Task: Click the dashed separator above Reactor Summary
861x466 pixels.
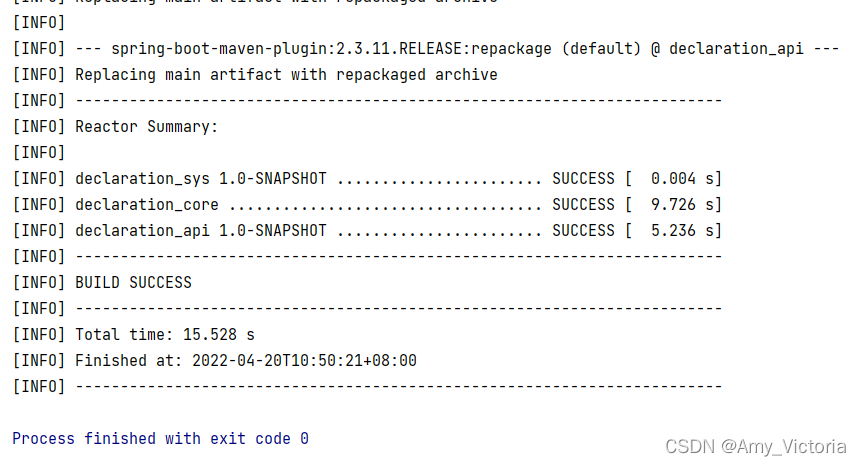Action: pos(398,101)
